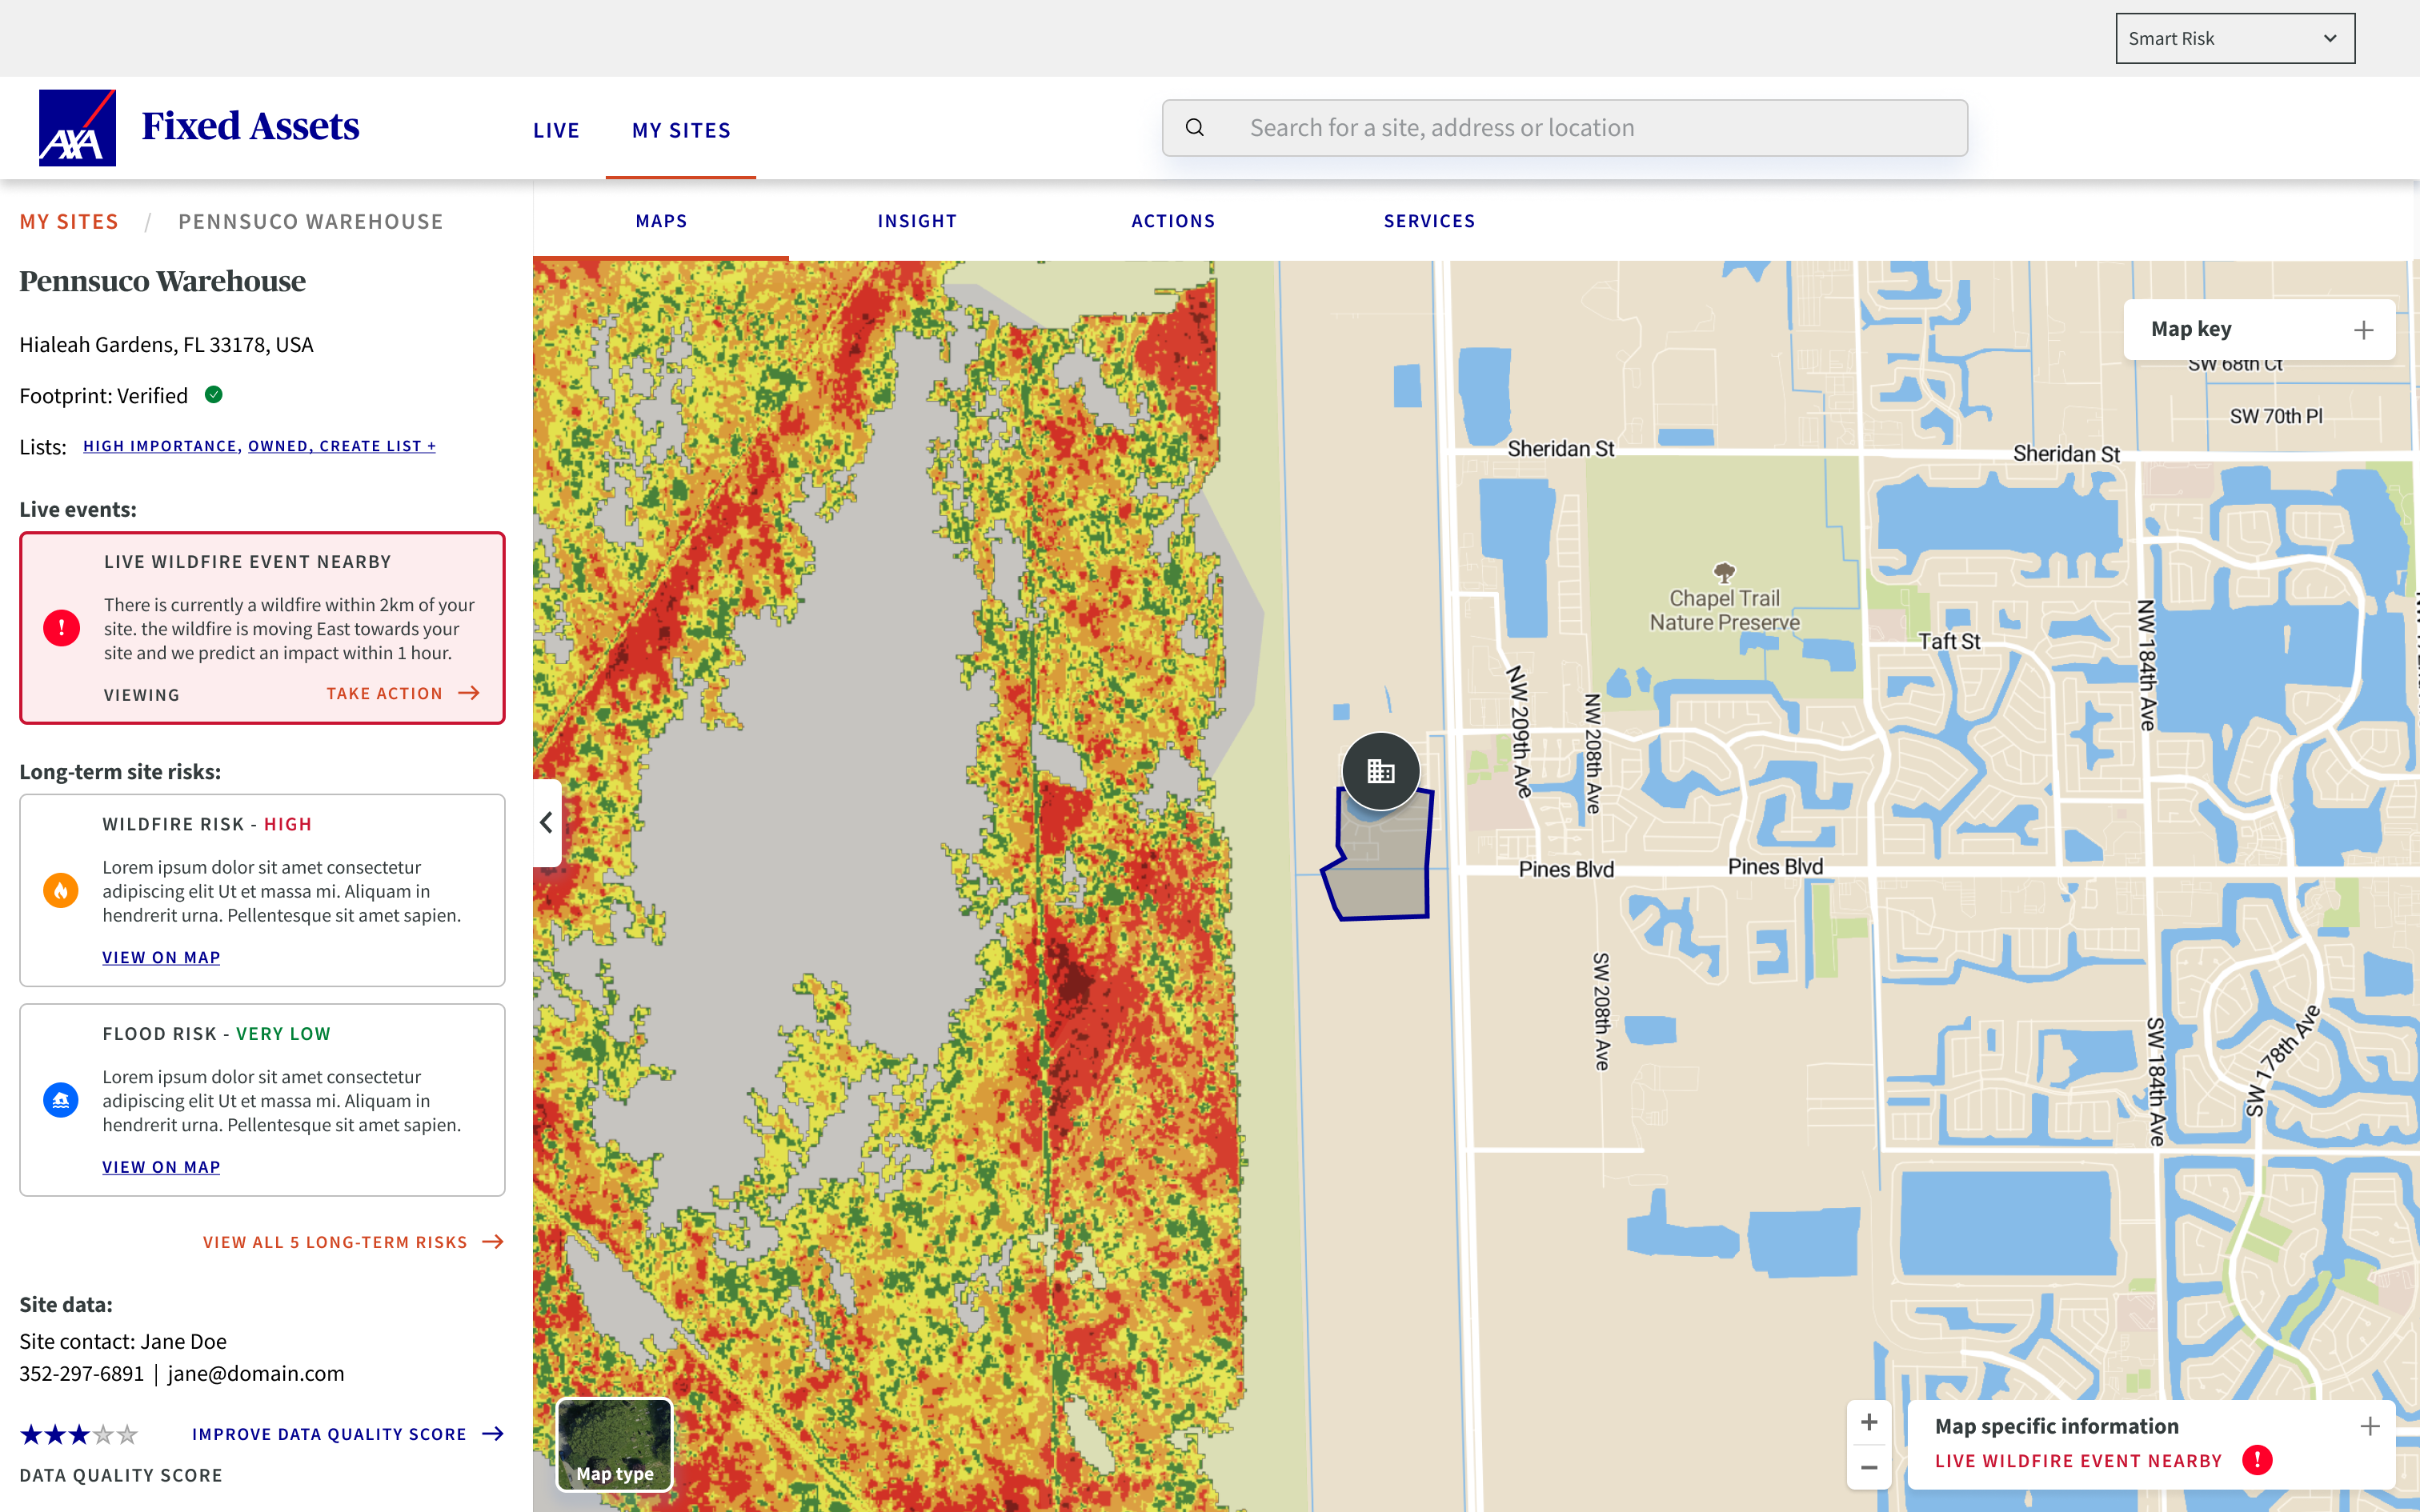Image resolution: width=2420 pixels, height=1512 pixels.
Task: Open the HIGH IMPORTANCE list link
Action: (160, 446)
